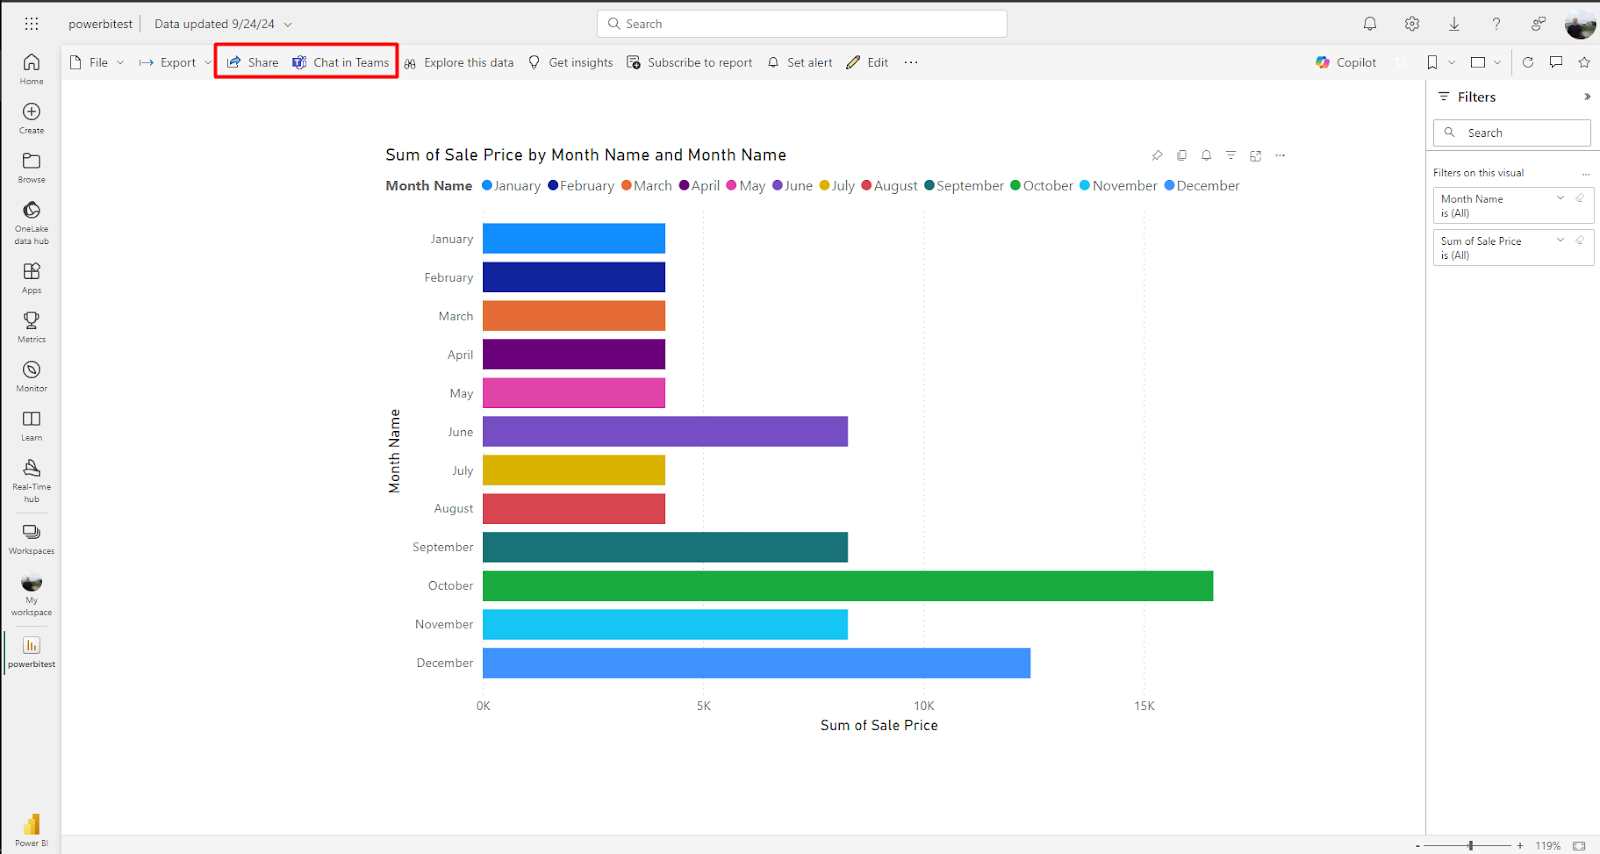Click Set alert in toolbar
1600x854 pixels.
[800, 62]
